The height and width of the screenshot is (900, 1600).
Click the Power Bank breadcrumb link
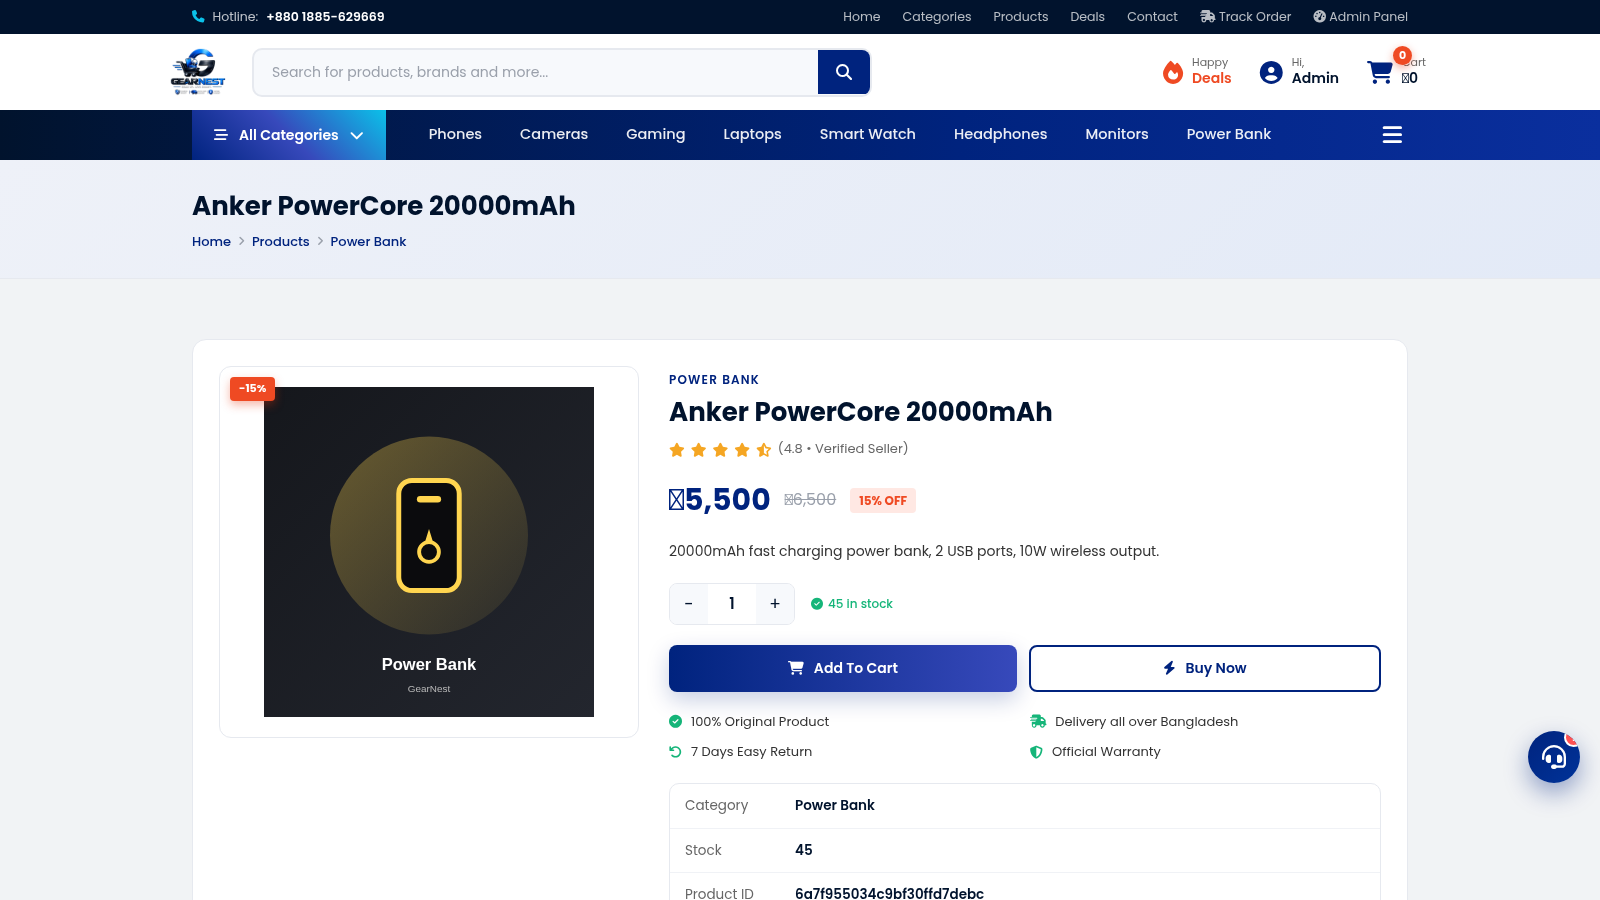368,242
